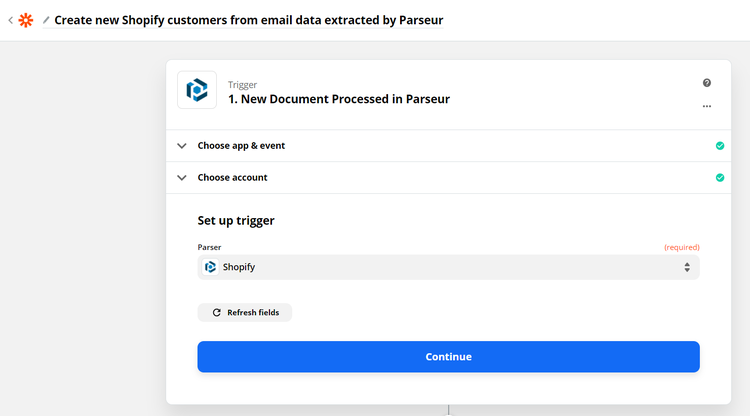
Task: Click green checkmark beside Choose account
Action: pos(720,178)
